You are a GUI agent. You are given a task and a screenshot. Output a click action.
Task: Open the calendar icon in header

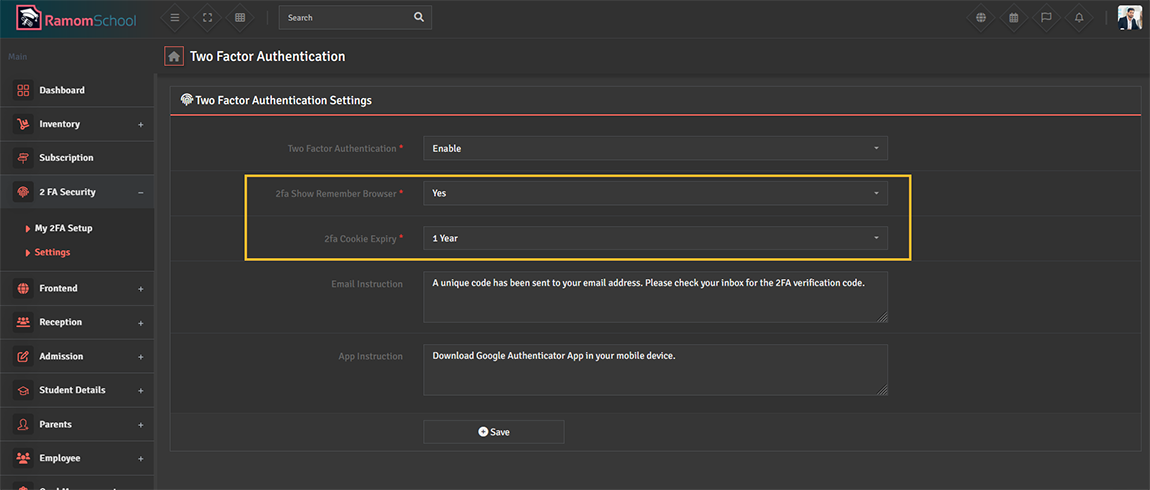point(1014,18)
